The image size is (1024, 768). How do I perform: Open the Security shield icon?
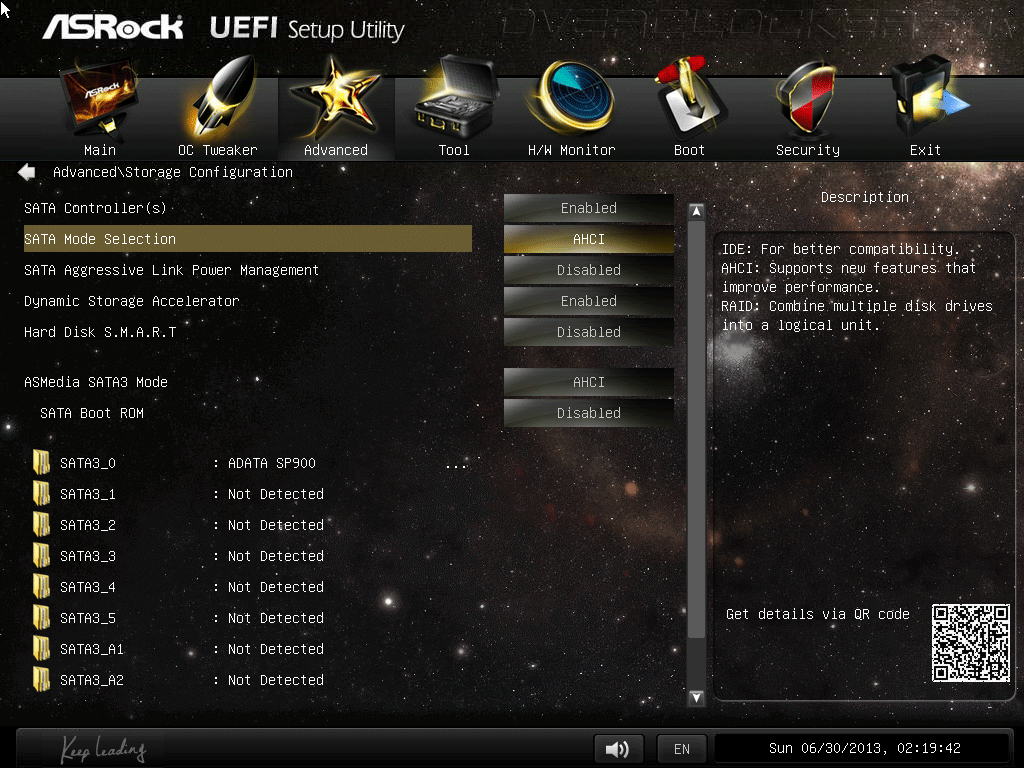(x=807, y=98)
